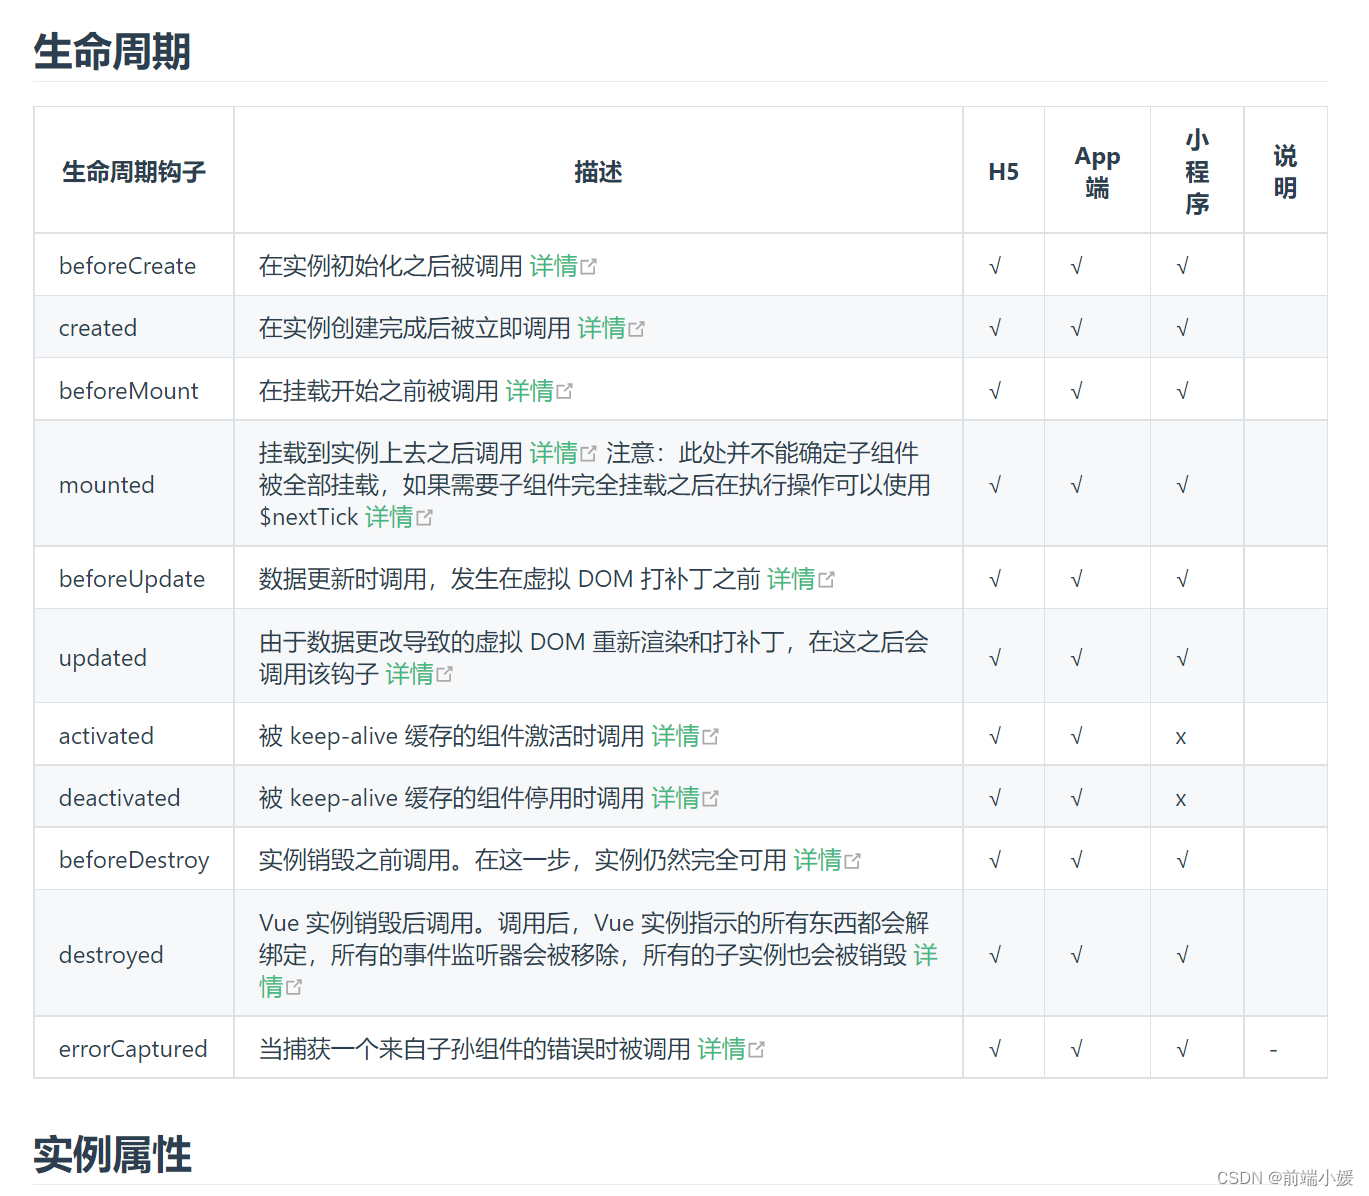Image resolution: width=1369 pixels, height=1196 pixels.
Task: Open 详情 link in errorCaptured row
Action: (721, 1049)
